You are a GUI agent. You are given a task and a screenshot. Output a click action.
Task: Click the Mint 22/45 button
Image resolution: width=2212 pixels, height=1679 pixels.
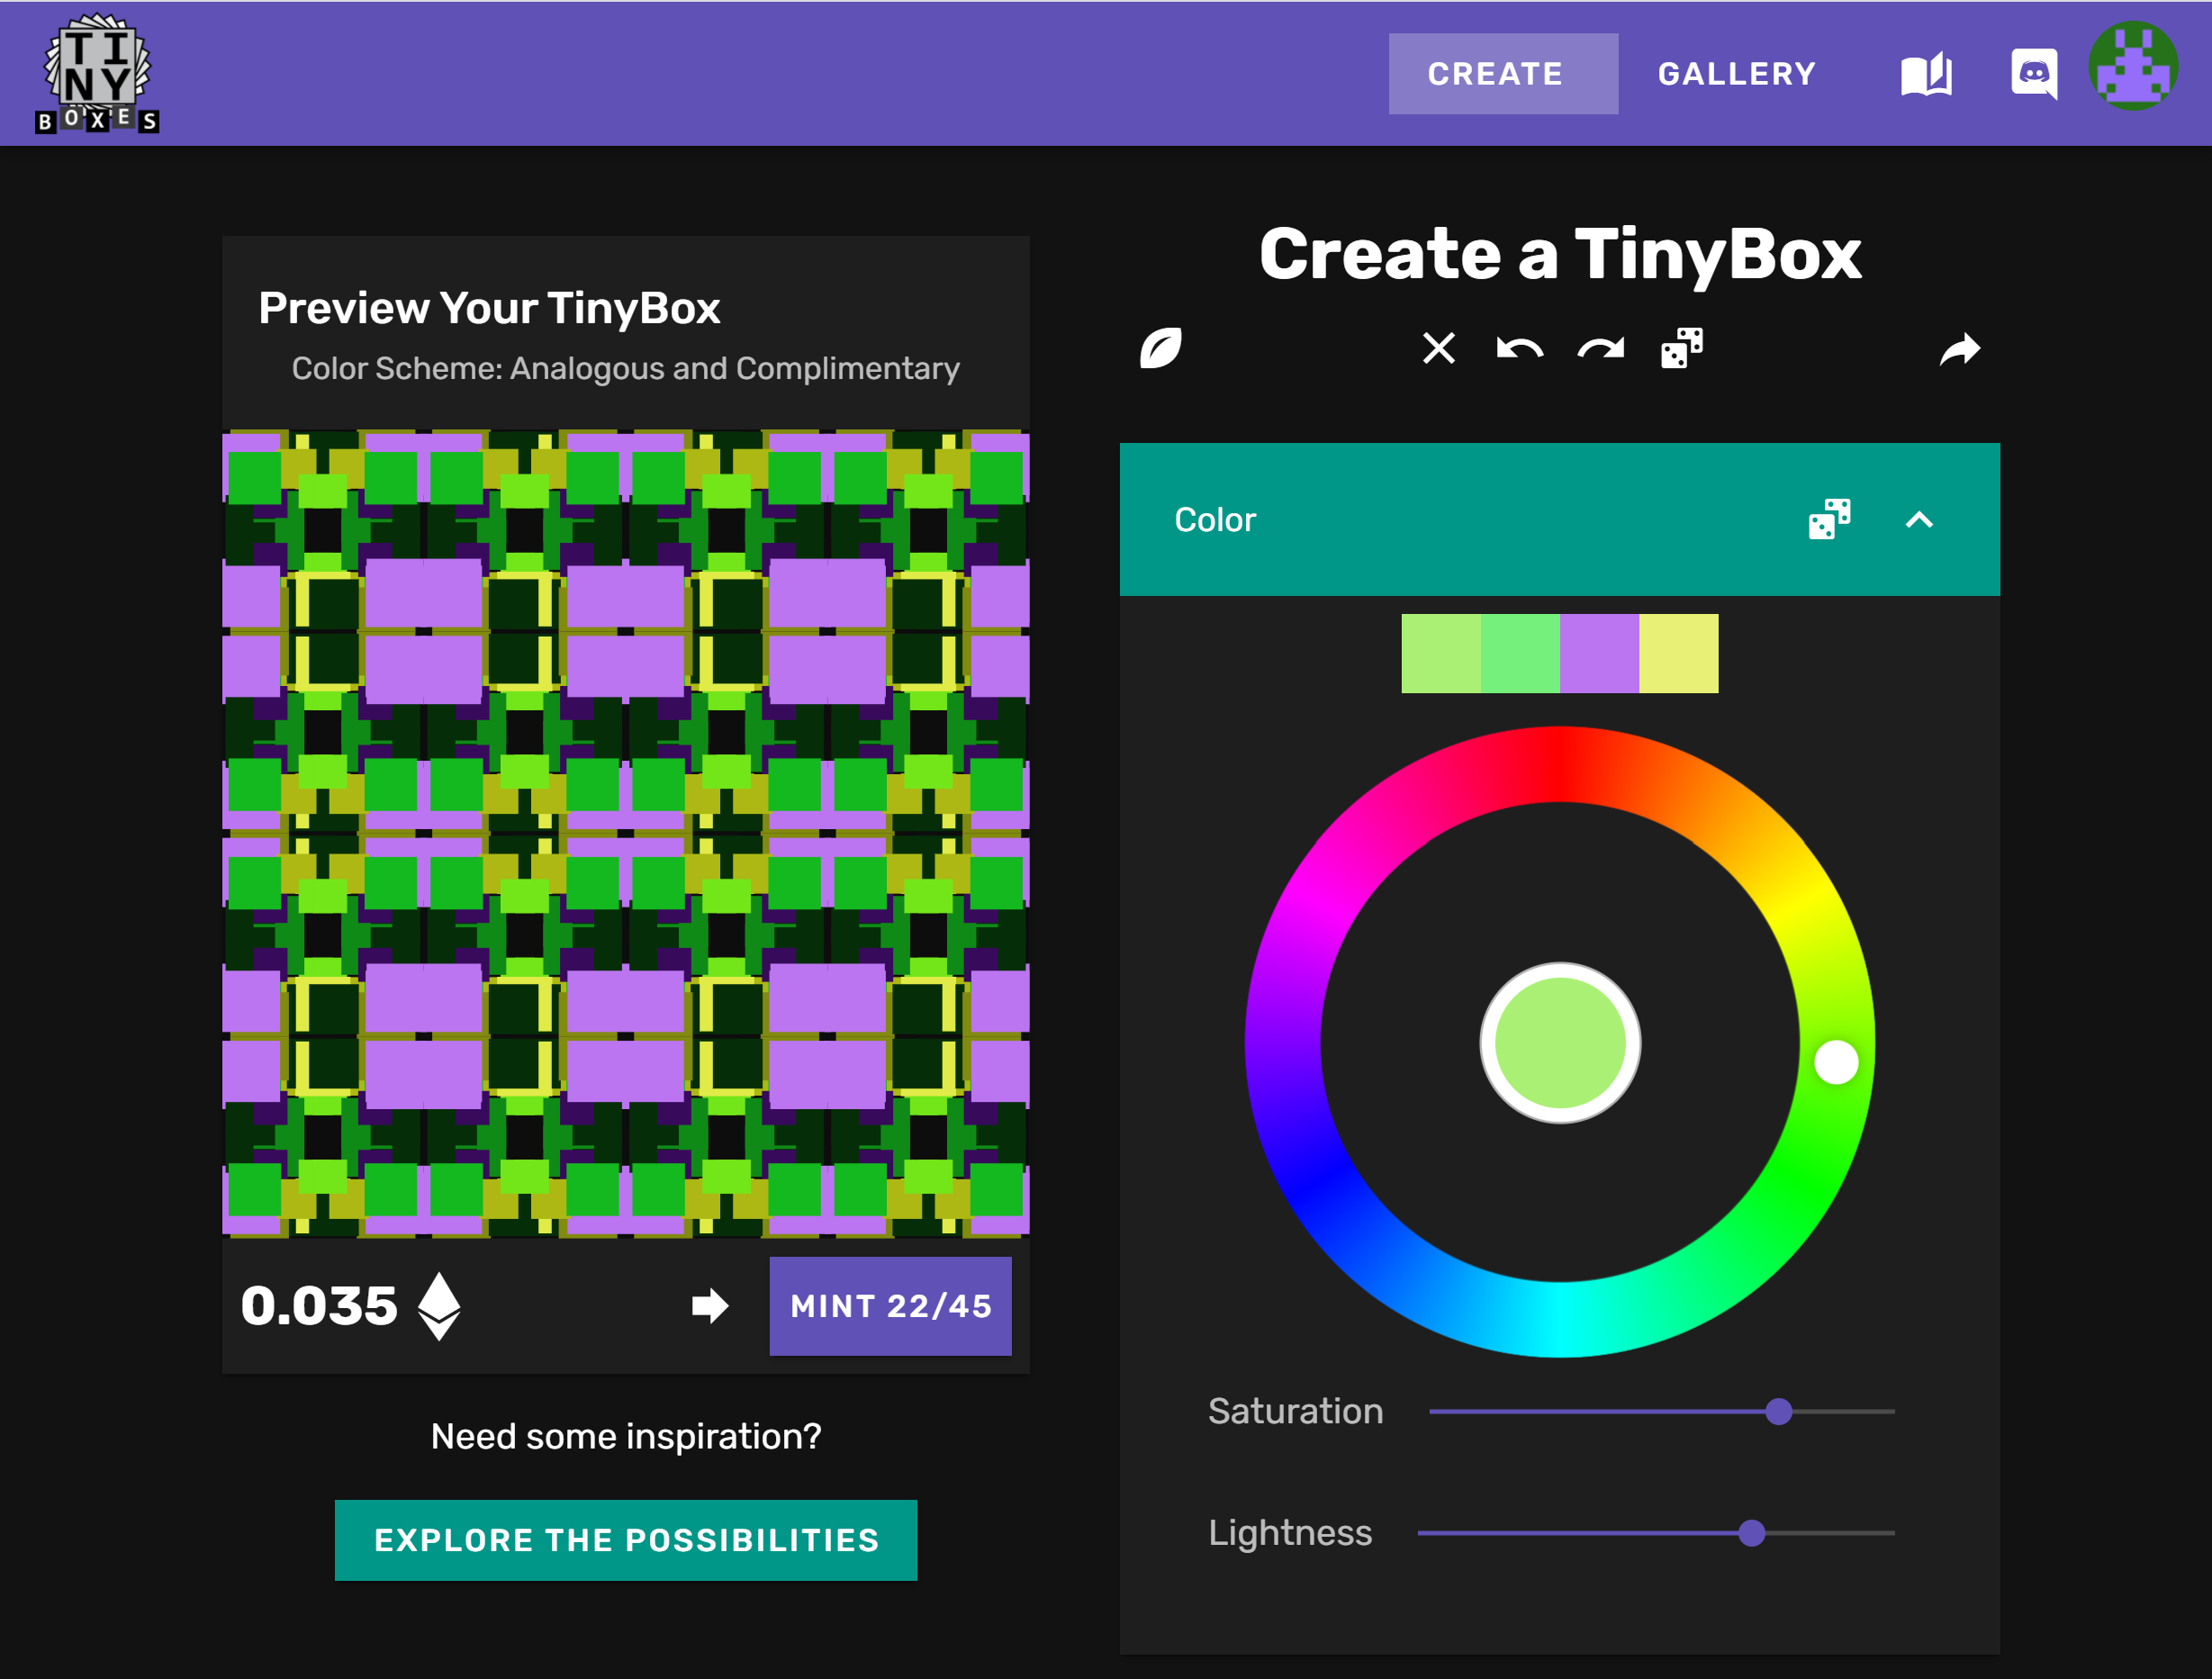[890, 1305]
